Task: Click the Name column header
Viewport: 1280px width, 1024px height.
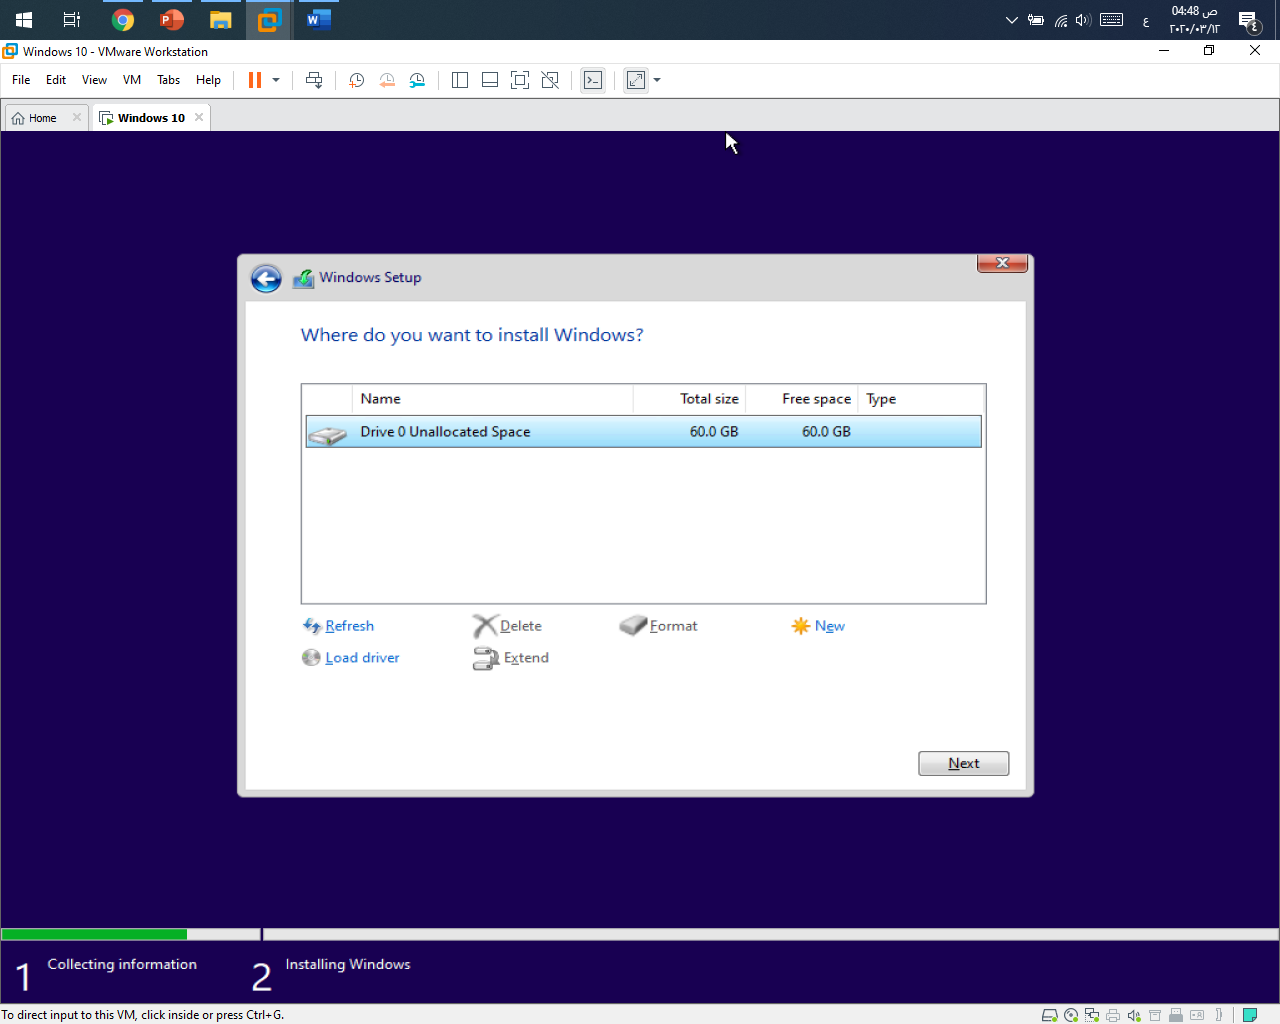Action: pos(493,399)
